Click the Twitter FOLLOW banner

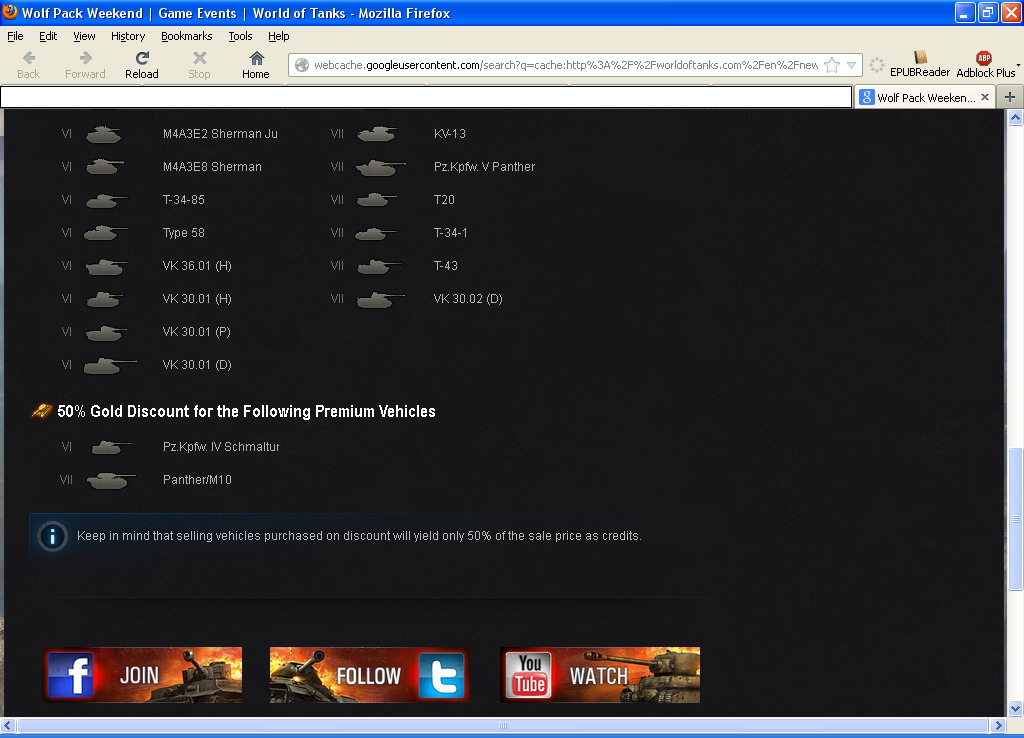369,675
